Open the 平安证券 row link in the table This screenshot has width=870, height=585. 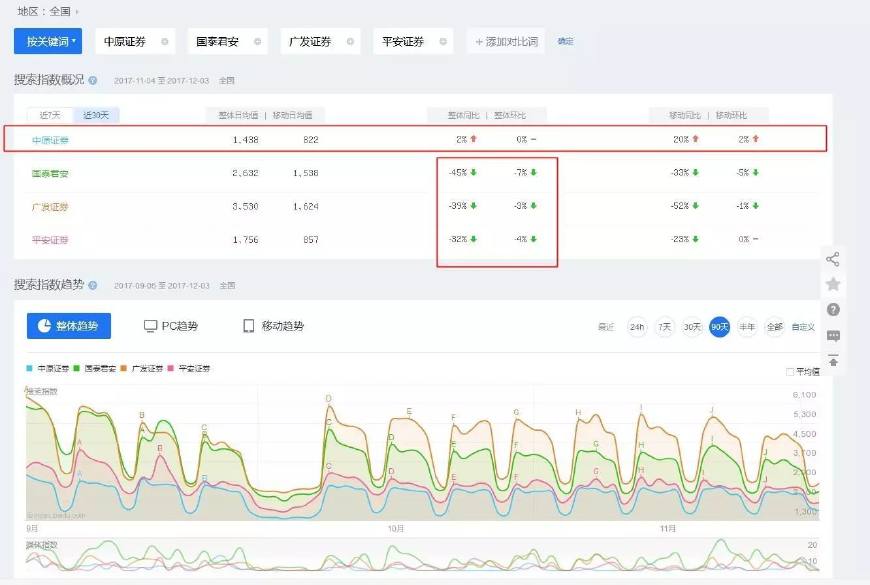tap(50, 240)
